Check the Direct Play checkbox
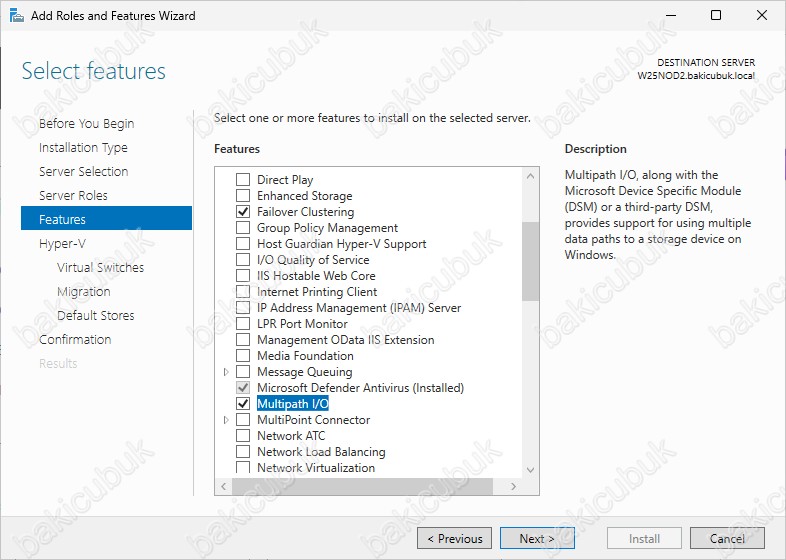 (243, 179)
